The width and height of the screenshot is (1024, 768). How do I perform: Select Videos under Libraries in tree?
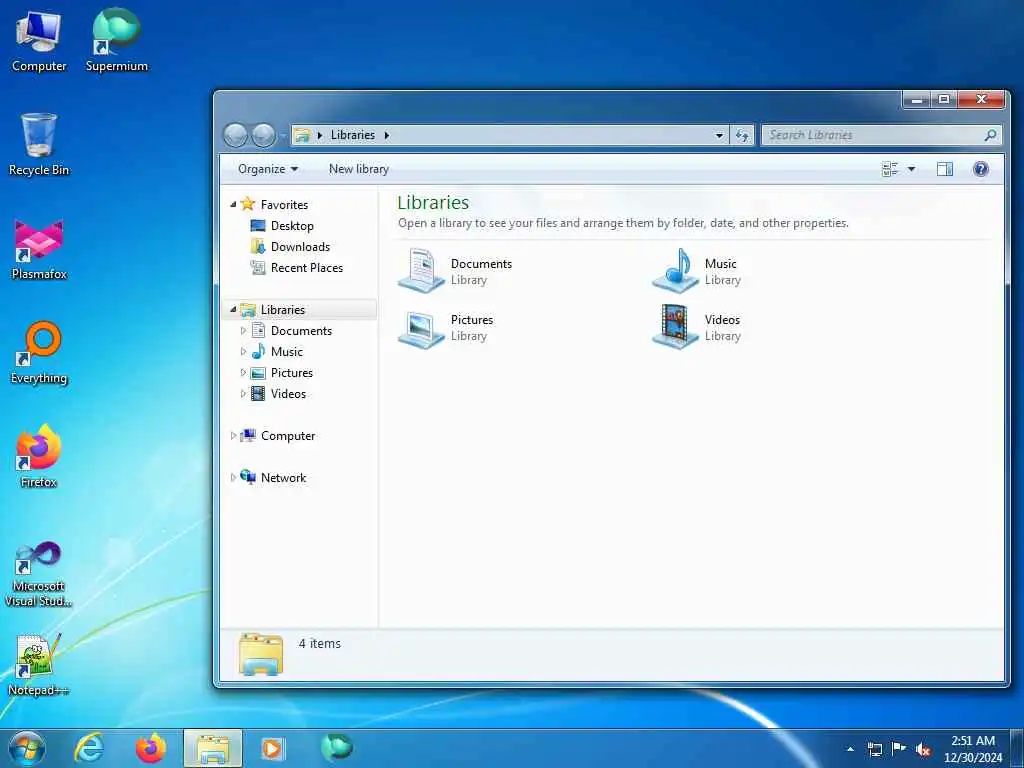[x=288, y=393]
